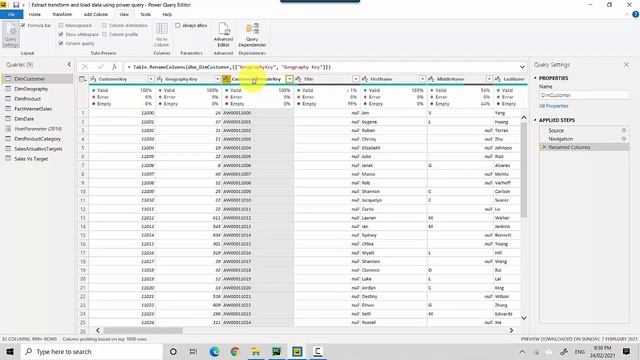Switch to the Home ribbon tab
The width and height of the screenshot is (640, 360).
[35, 14]
